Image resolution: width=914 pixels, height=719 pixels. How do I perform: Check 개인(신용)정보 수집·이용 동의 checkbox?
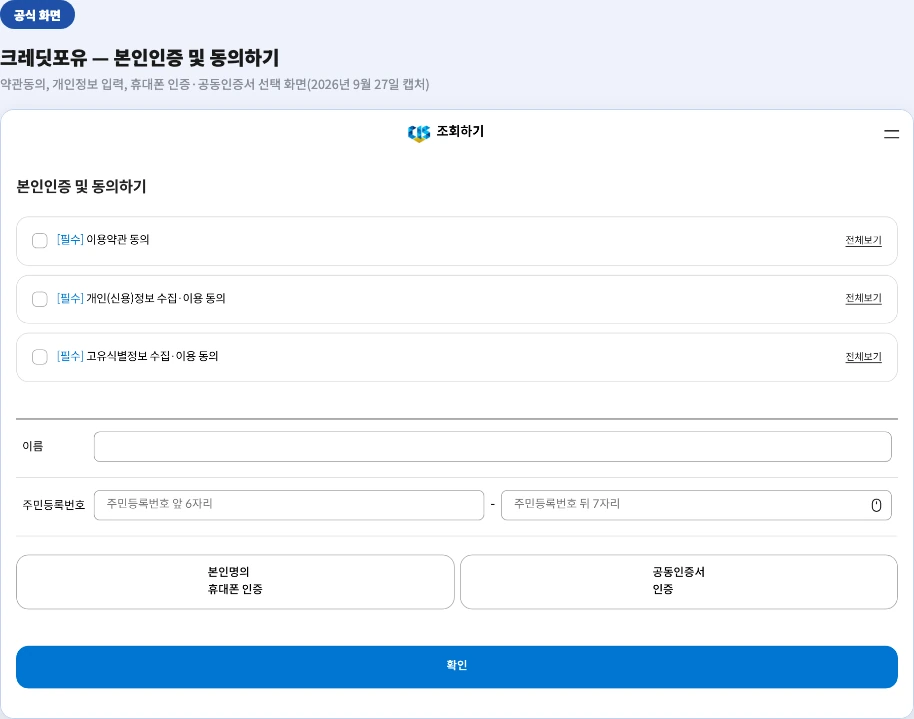click(x=40, y=299)
